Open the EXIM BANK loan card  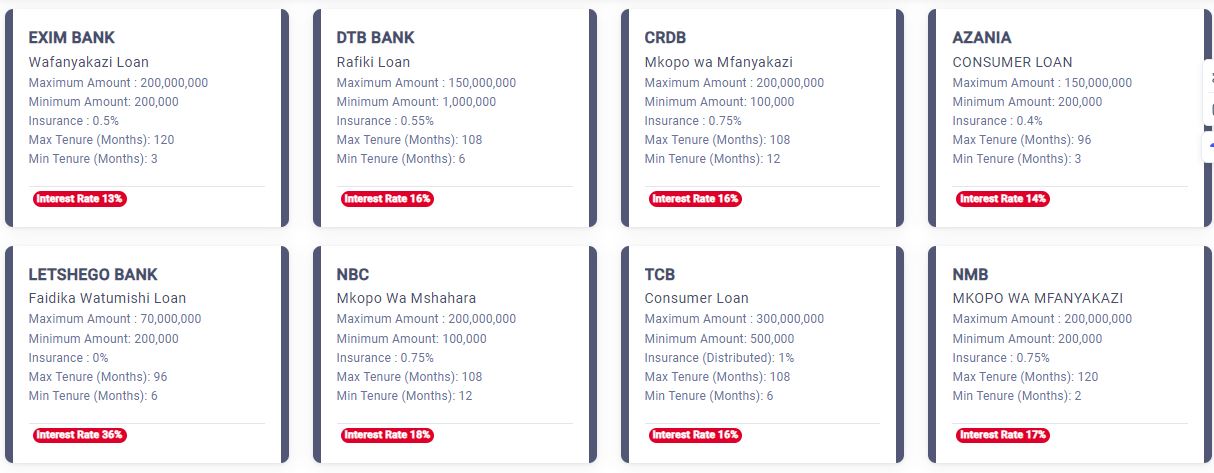point(146,118)
